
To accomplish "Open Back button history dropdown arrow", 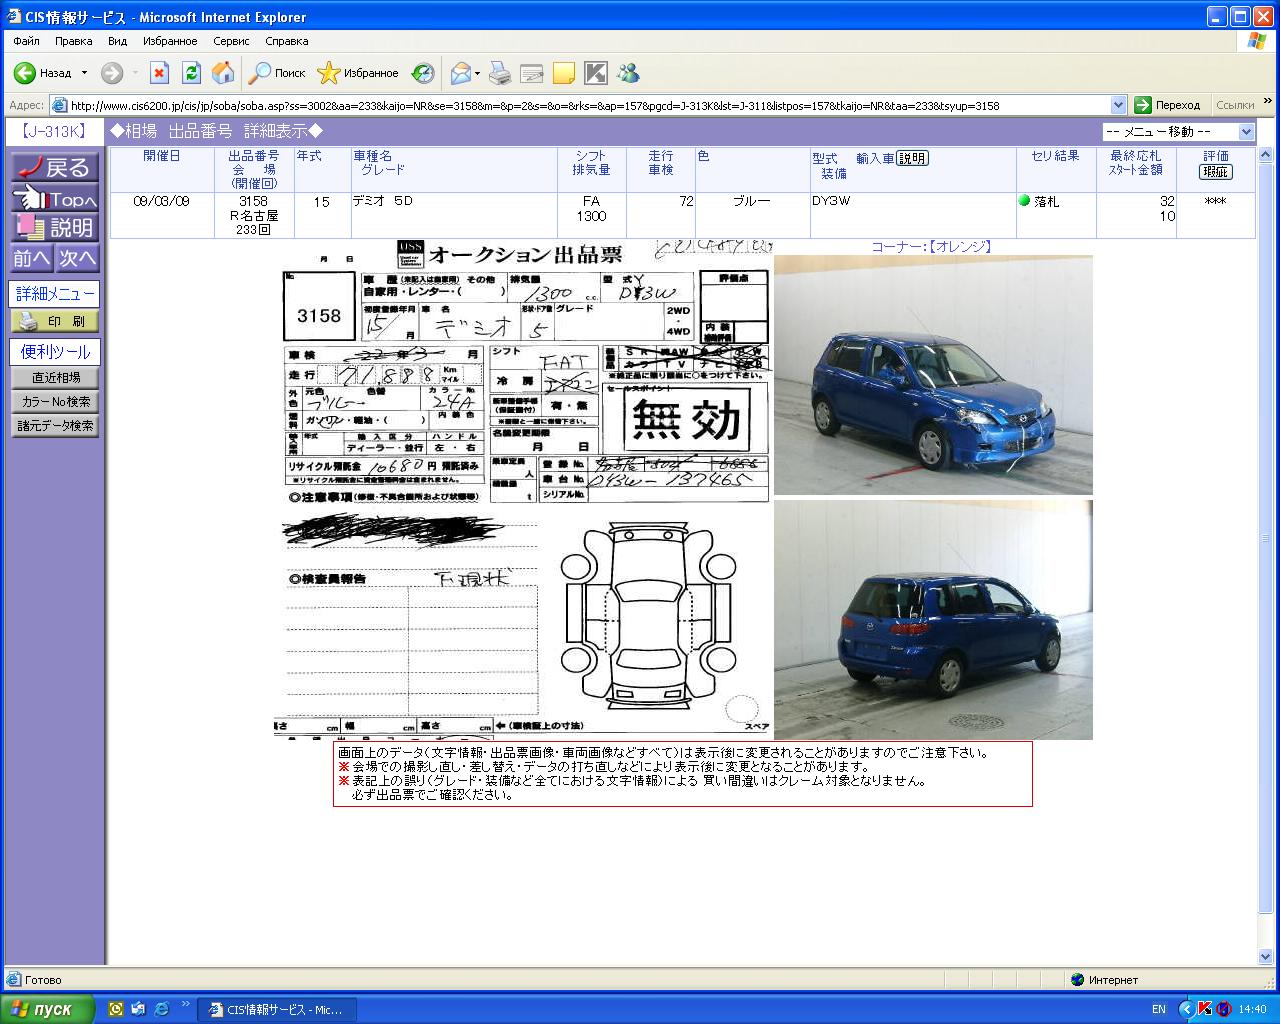I will (84, 73).
